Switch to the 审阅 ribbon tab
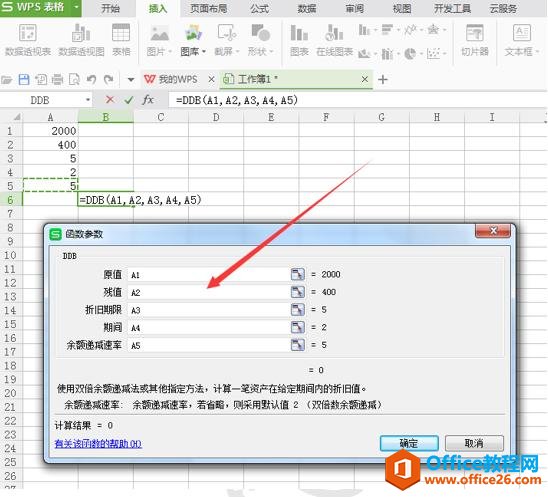 click(x=354, y=8)
